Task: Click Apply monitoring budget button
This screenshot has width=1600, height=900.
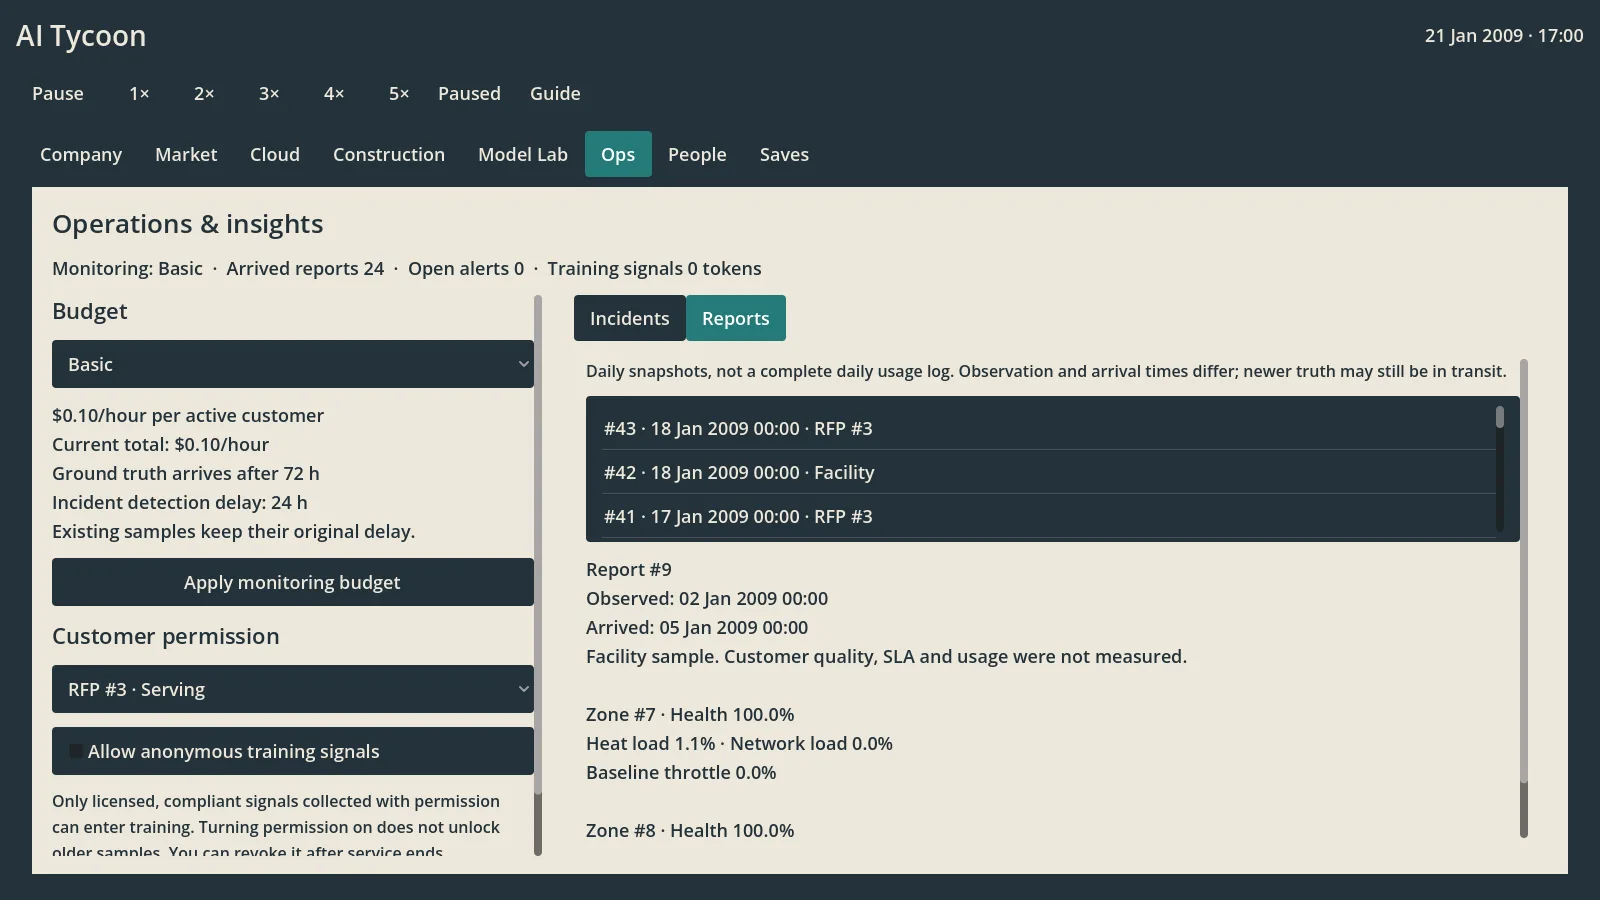Action: (x=293, y=582)
